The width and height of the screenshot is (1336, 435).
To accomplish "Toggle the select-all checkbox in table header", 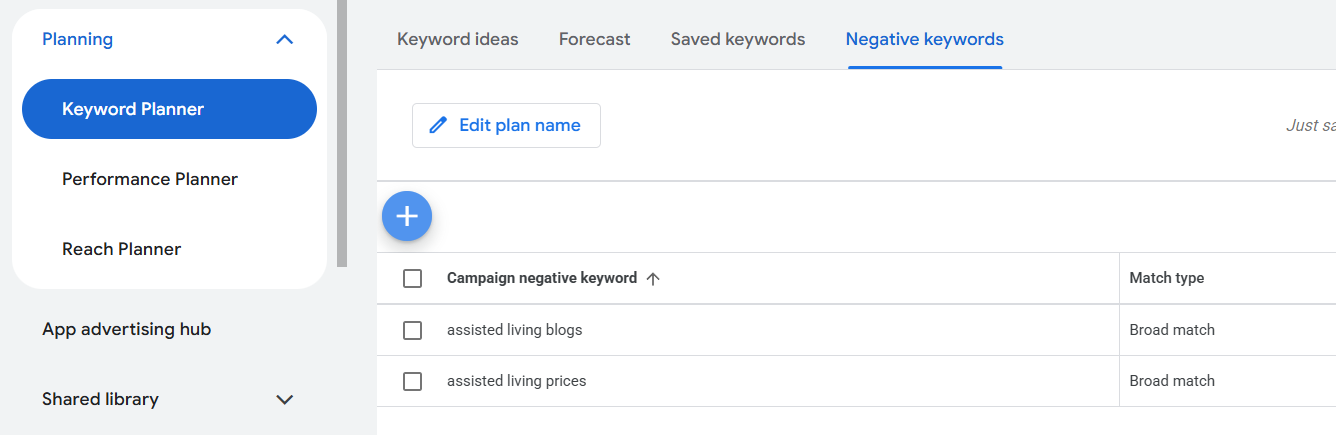I will point(412,279).
